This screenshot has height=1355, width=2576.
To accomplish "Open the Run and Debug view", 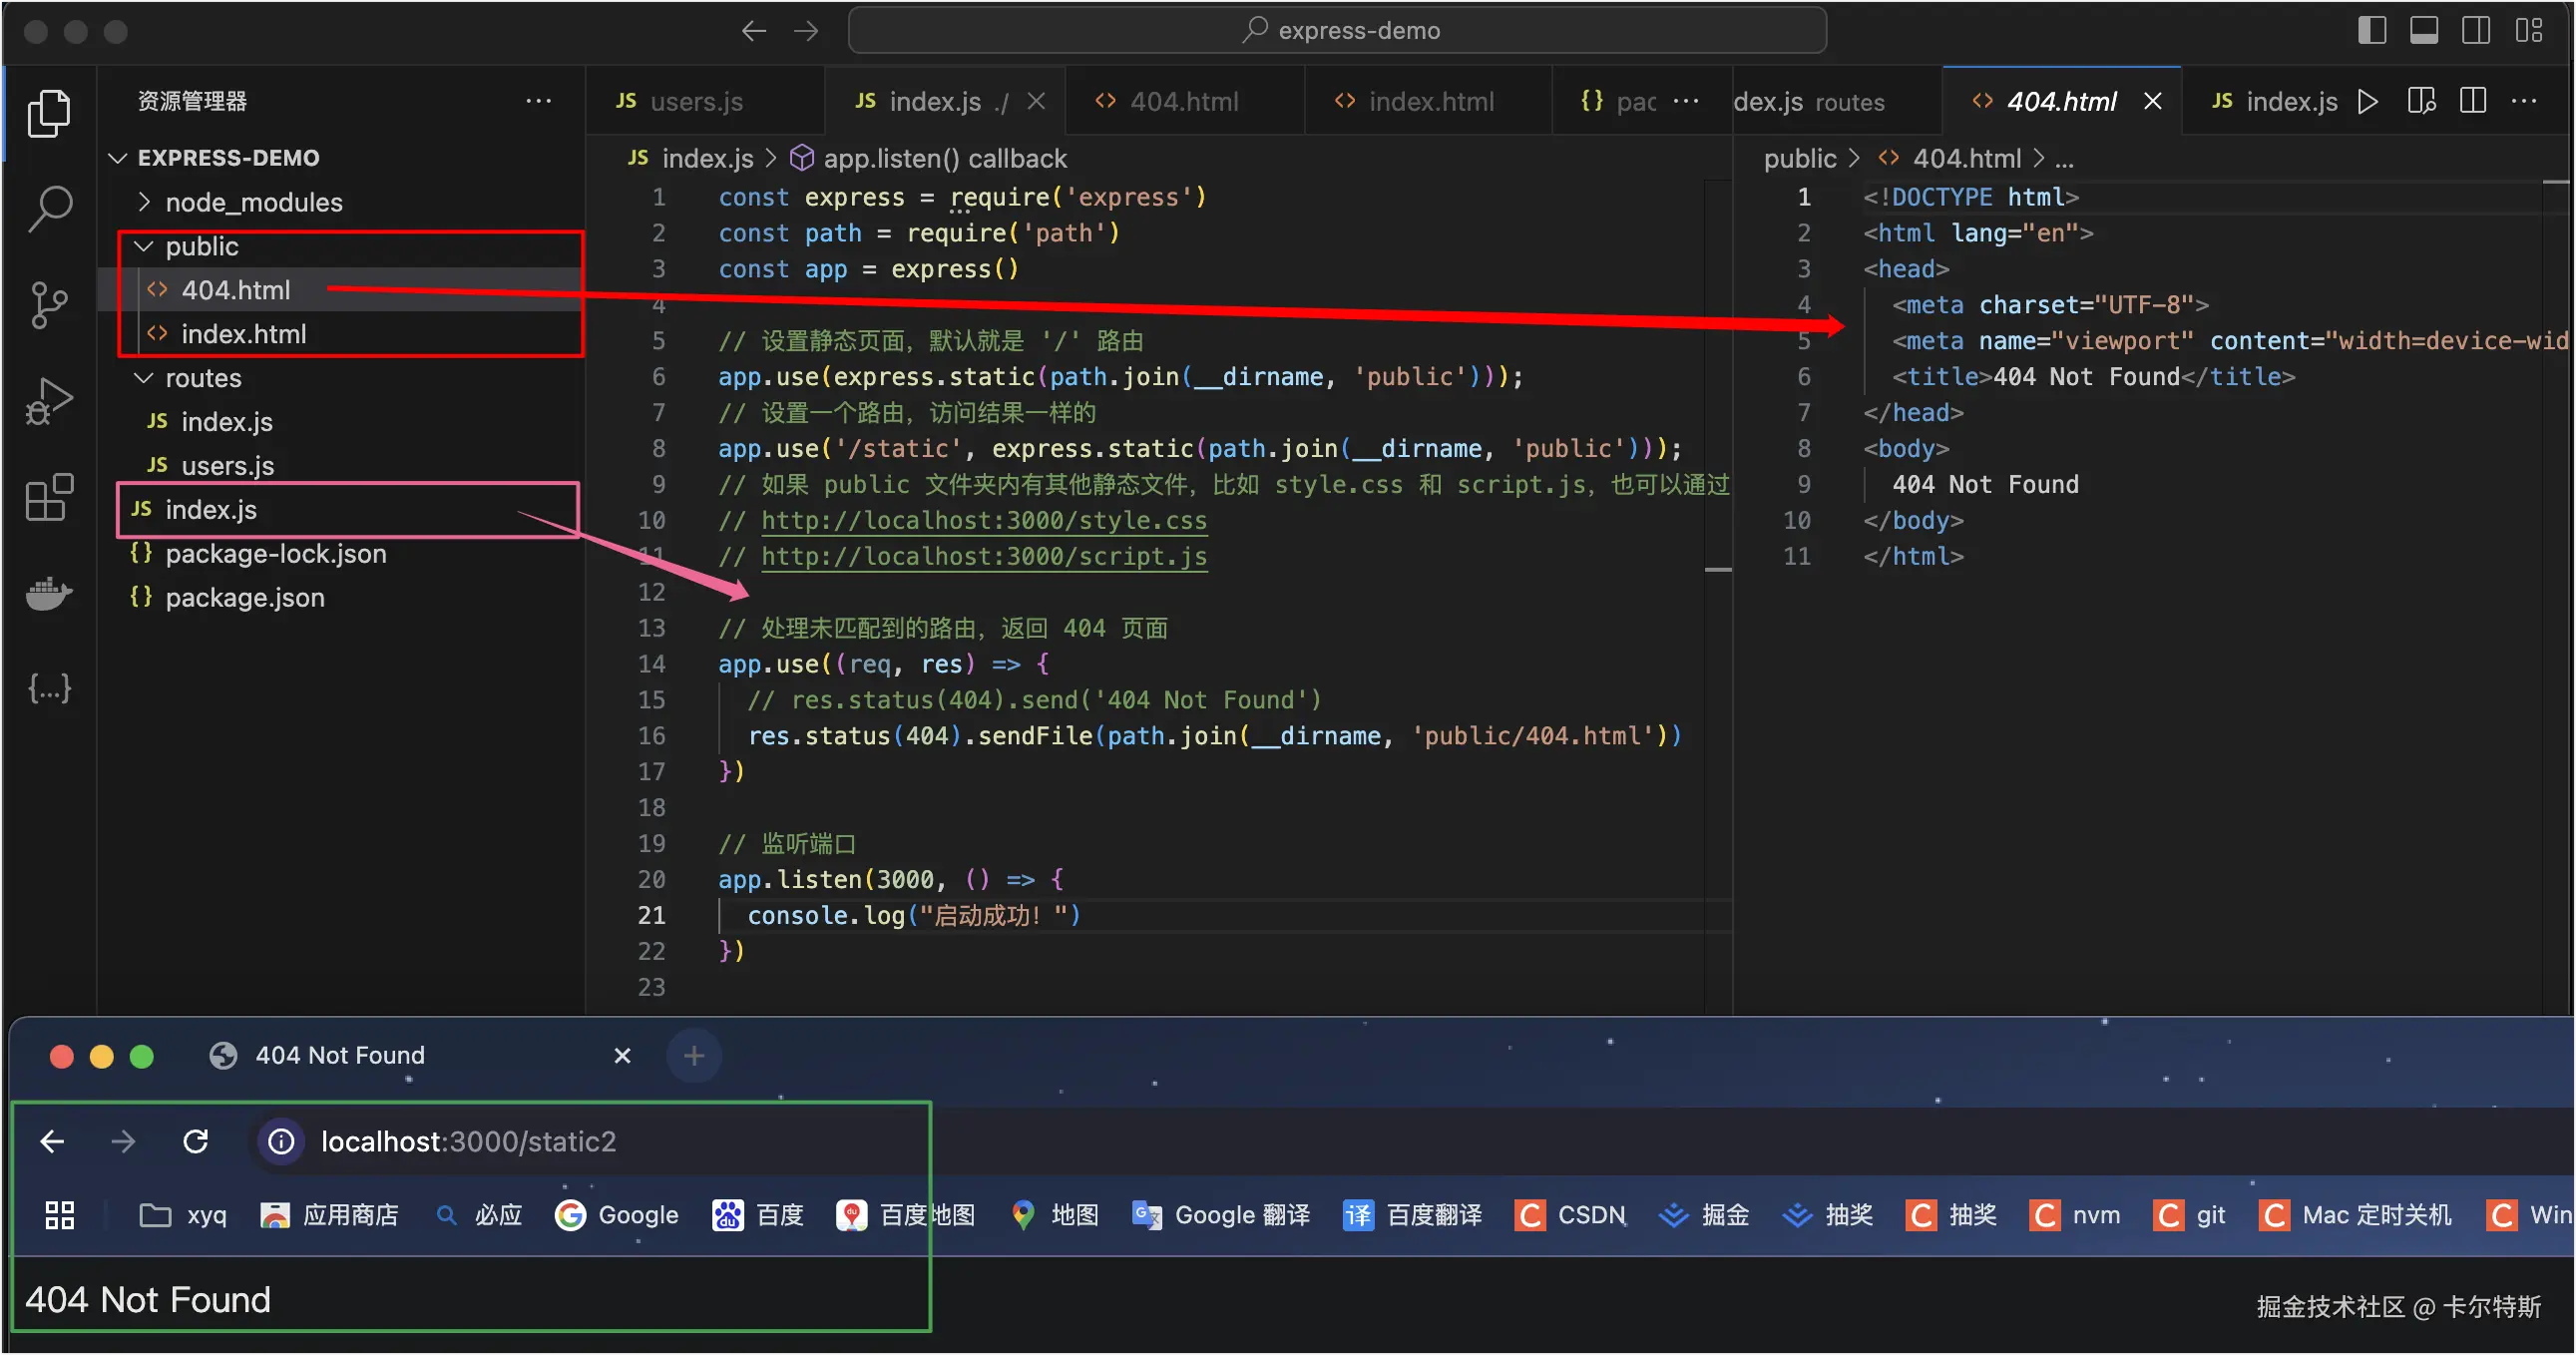I will (x=49, y=400).
